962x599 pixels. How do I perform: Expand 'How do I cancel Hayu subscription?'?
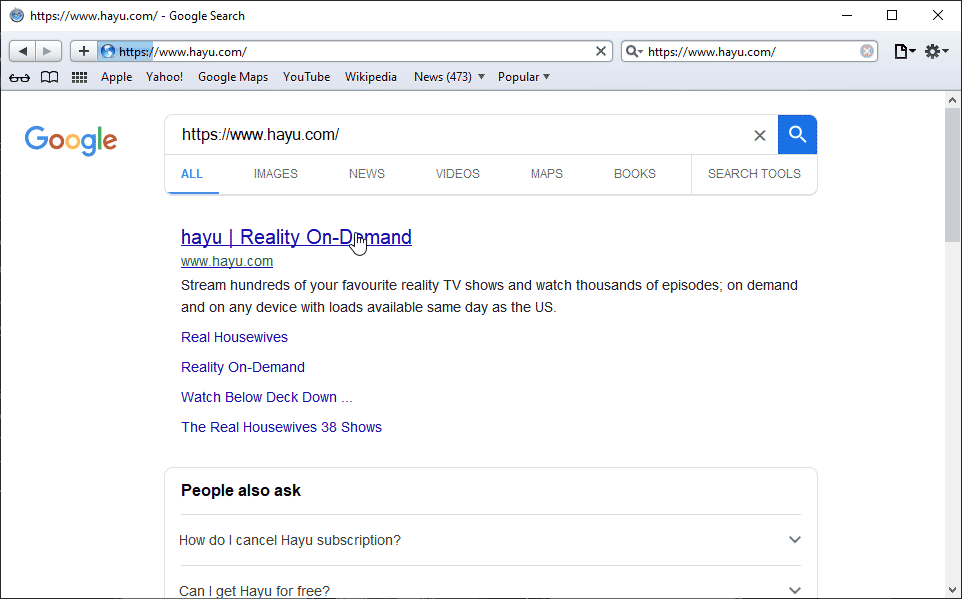point(491,540)
